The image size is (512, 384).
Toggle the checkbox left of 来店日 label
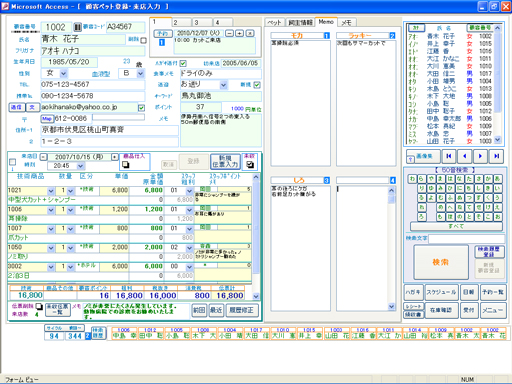(12, 162)
